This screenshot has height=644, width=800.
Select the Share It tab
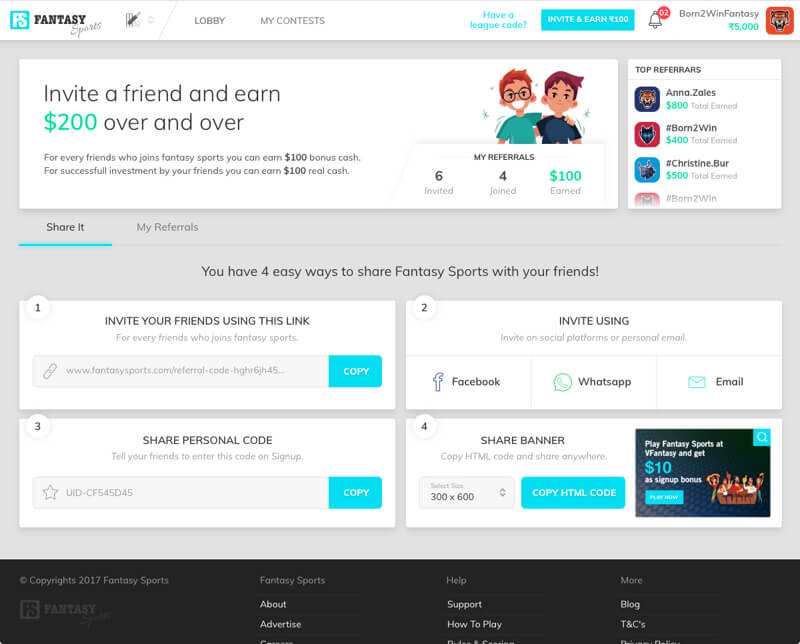point(65,227)
